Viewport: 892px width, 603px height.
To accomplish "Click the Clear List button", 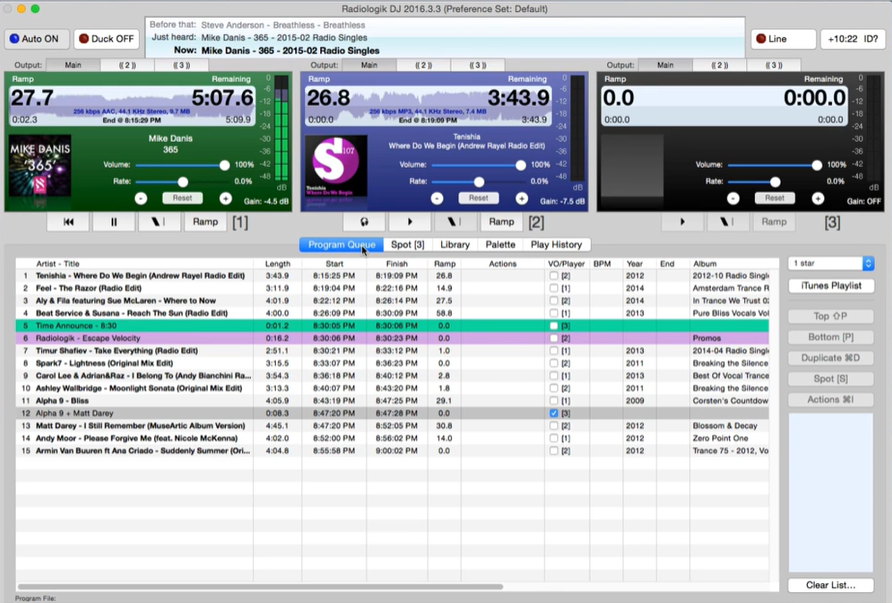I will 831,586.
